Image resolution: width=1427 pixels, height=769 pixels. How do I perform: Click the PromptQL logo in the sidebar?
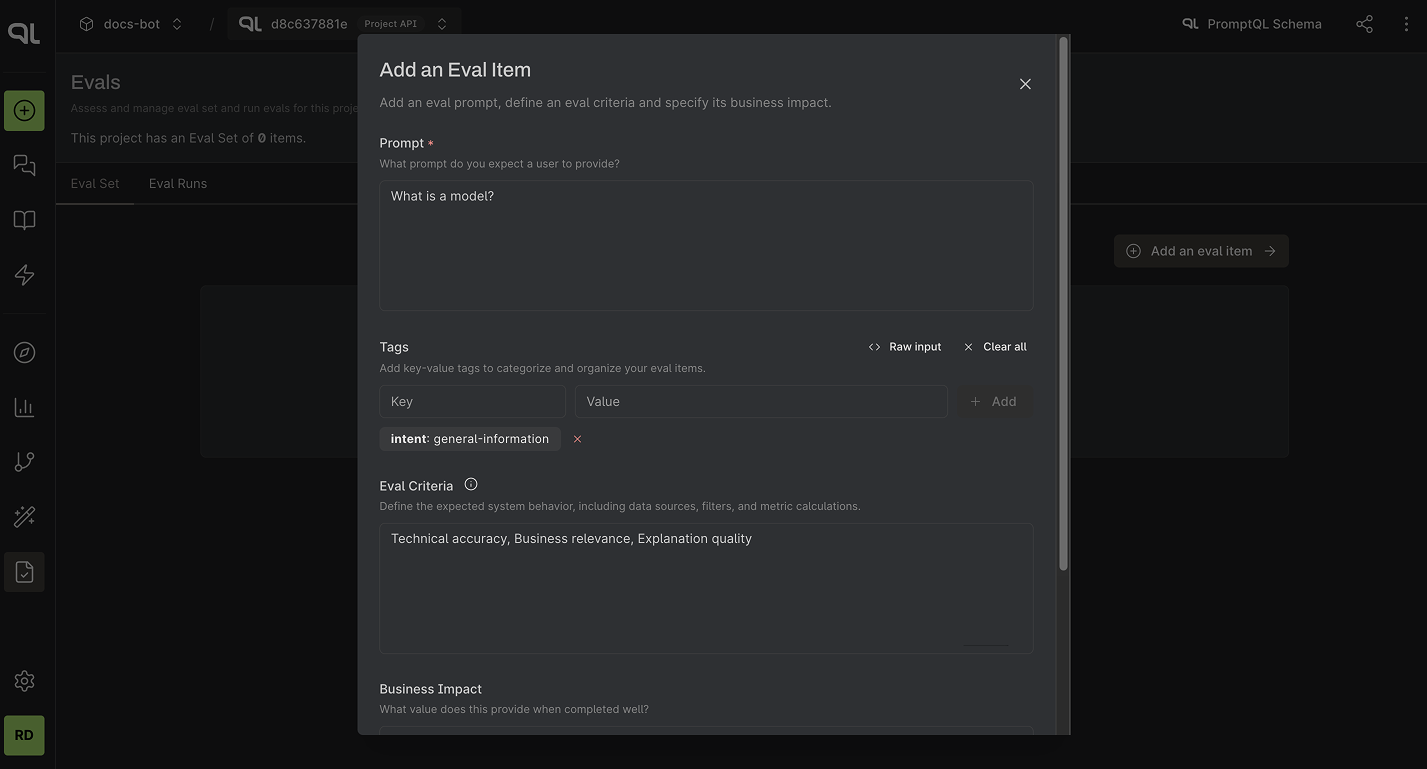[24, 32]
